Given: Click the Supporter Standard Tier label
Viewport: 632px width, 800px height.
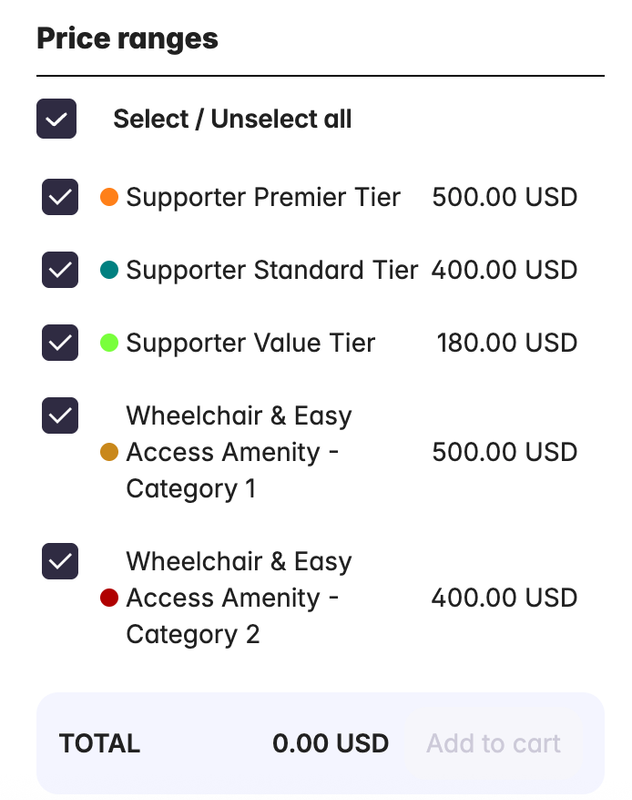Looking at the screenshot, I should pos(272,270).
